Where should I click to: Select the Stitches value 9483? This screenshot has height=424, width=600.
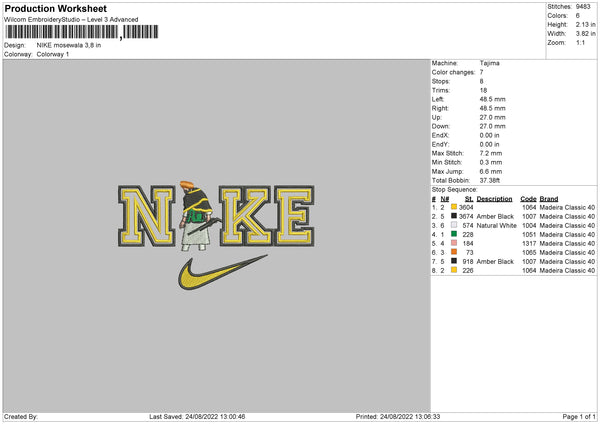click(x=583, y=7)
